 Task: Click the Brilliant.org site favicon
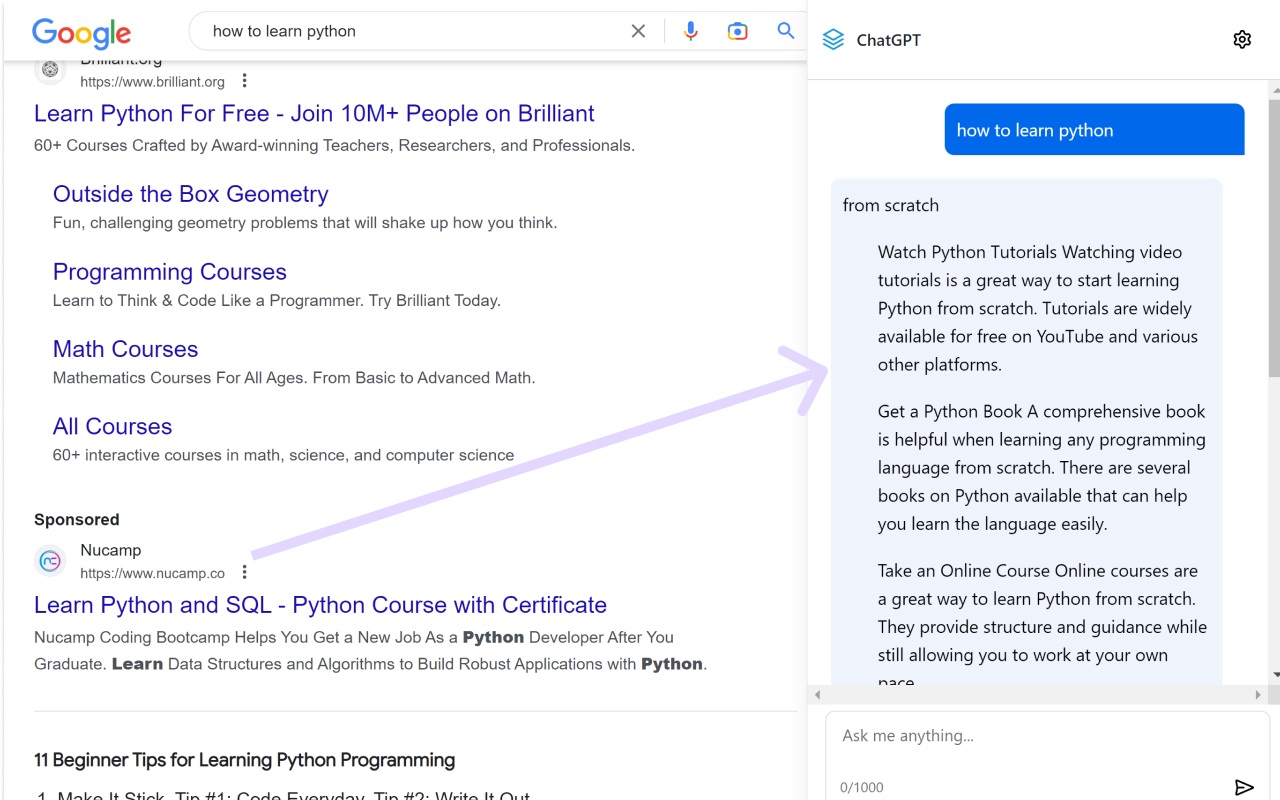tap(50, 70)
